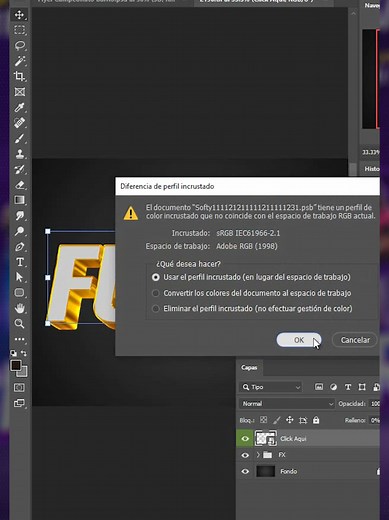Screen dimensions: 389x520
Task: Lock all layer attributes
Action: coord(316,420)
